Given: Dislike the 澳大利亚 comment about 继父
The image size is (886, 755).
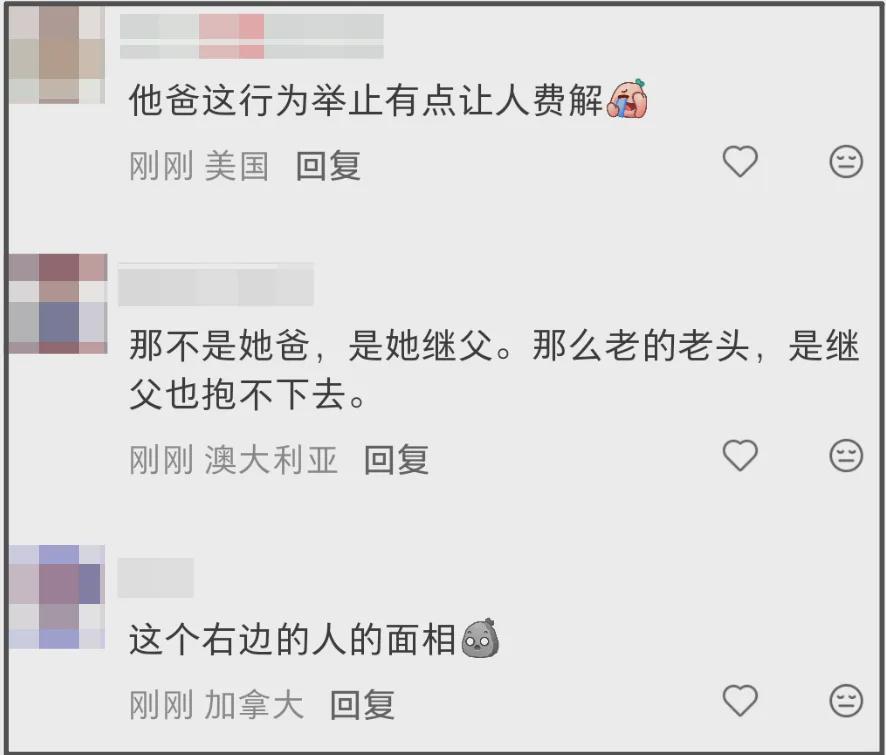Looking at the screenshot, I should (846, 455).
